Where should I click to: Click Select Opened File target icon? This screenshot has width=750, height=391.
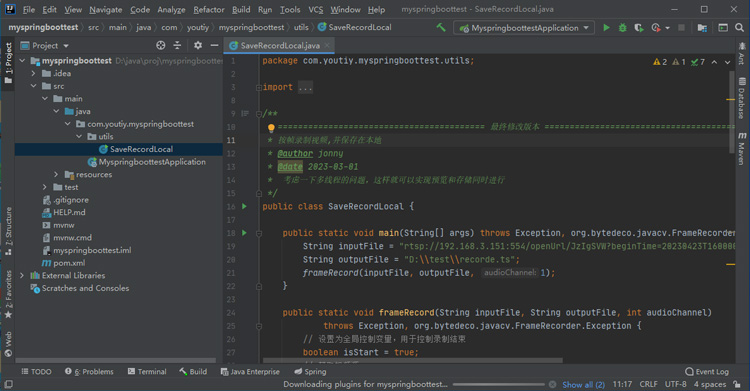(161, 45)
